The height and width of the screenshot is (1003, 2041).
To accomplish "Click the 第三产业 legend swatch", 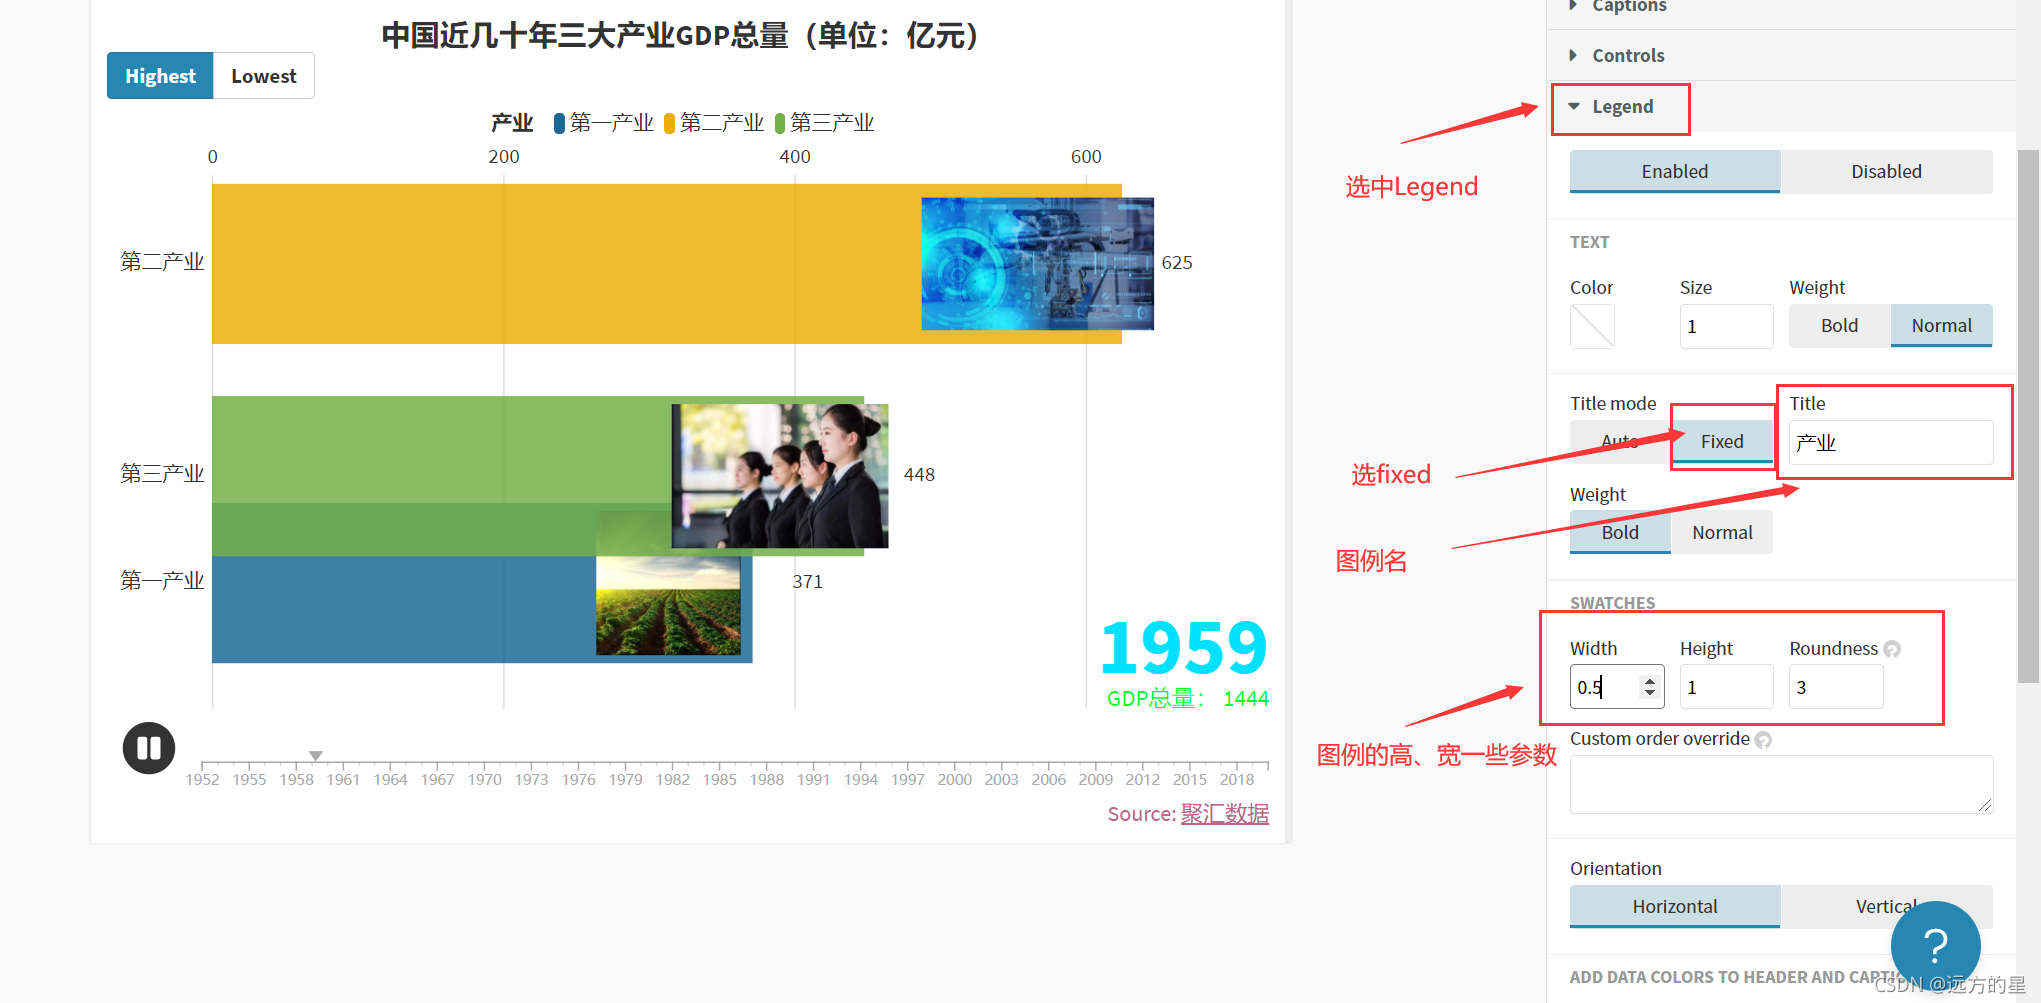I will [x=780, y=123].
